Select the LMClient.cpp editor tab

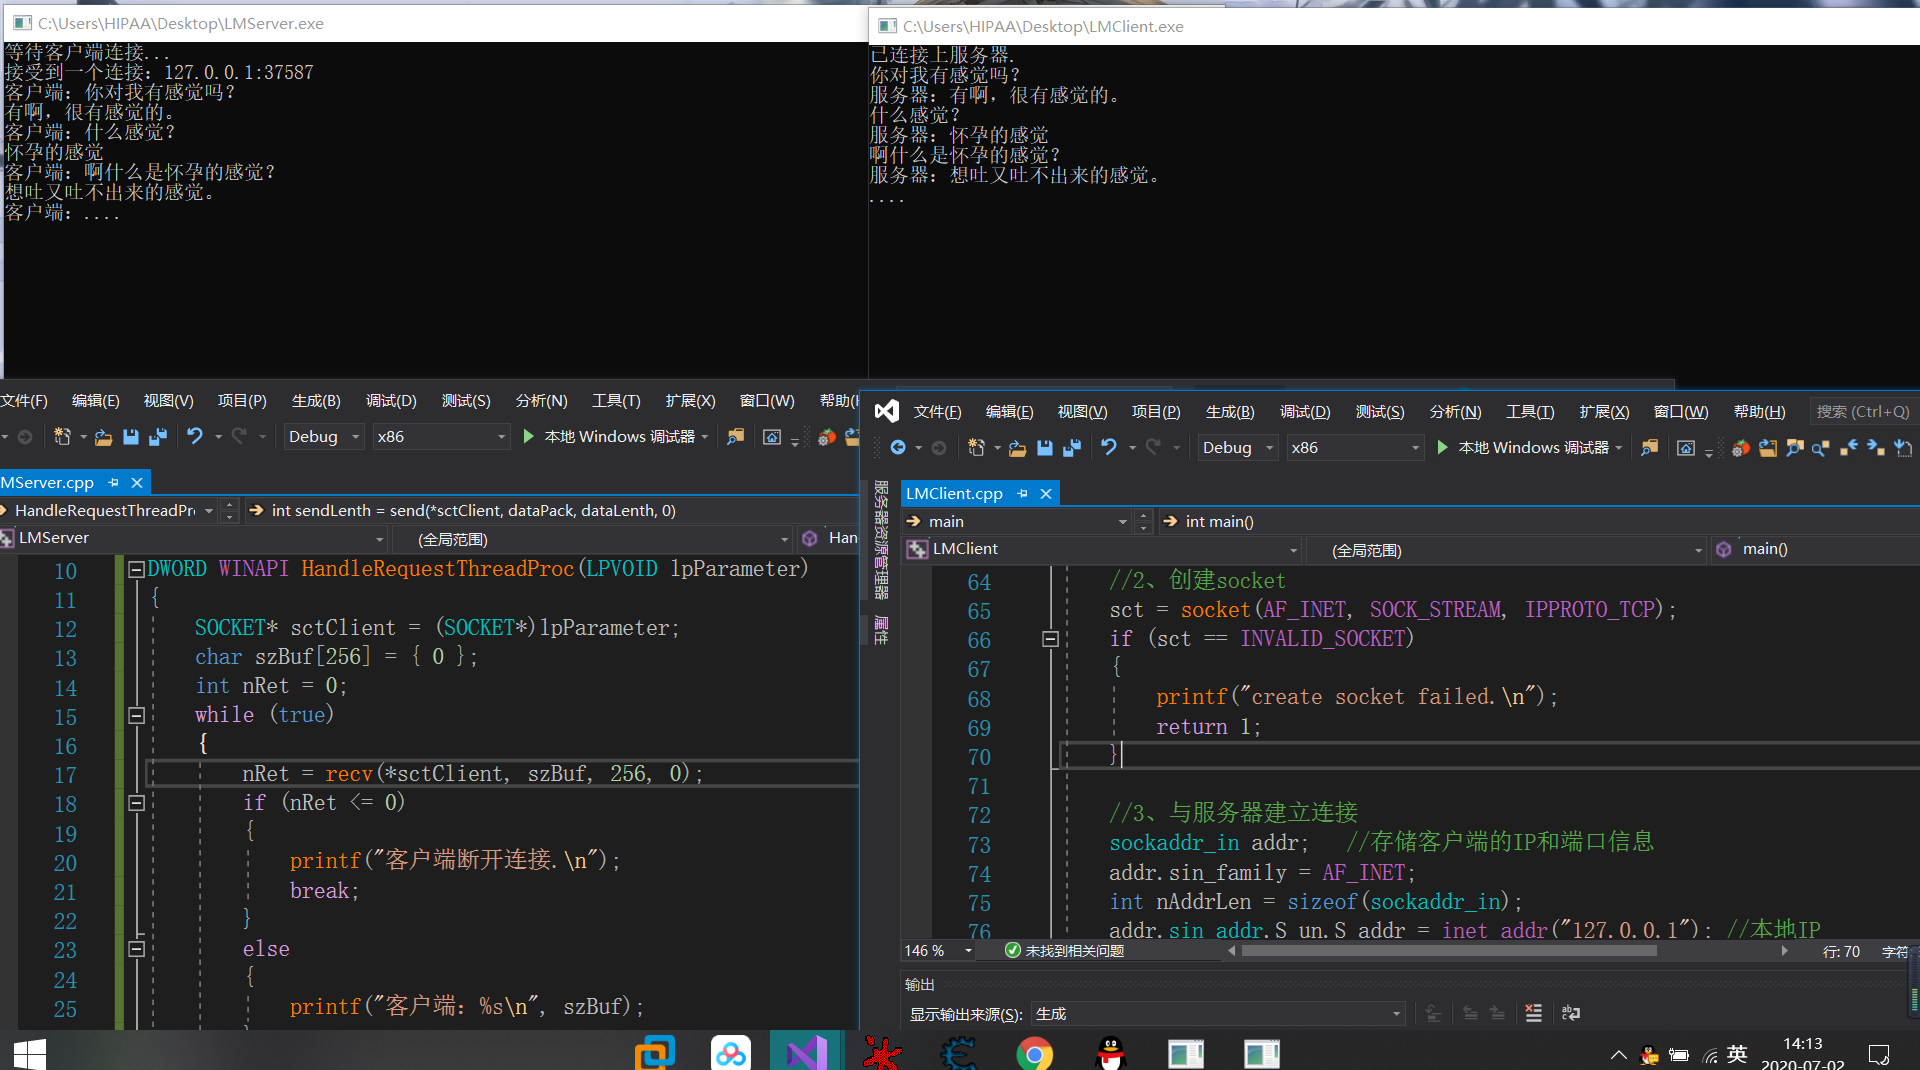[x=954, y=493]
